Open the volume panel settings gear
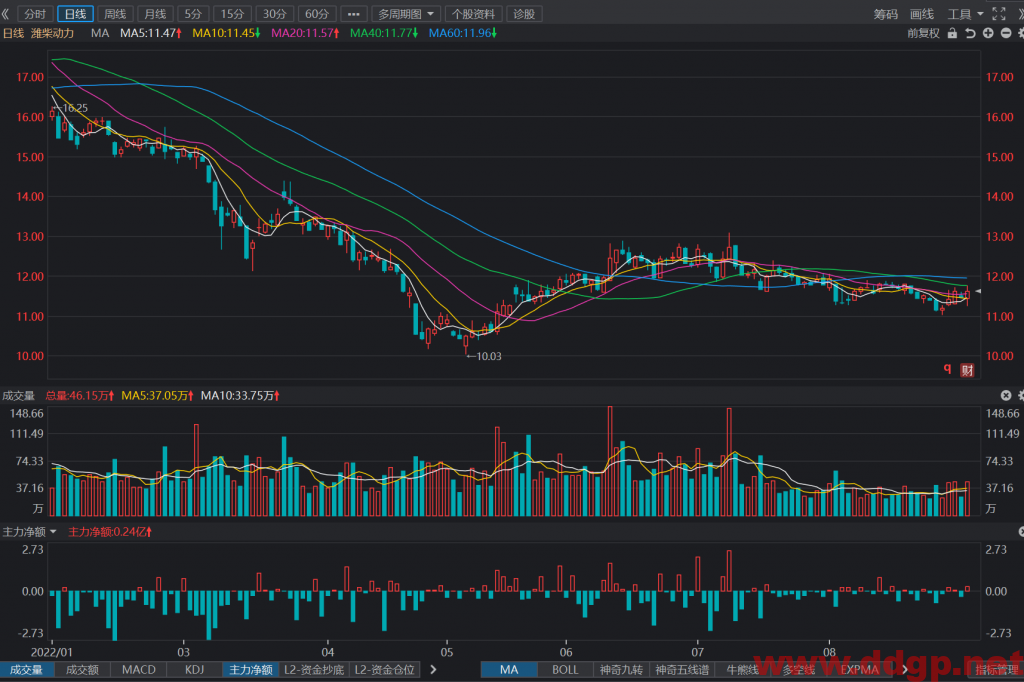Viewport: 1024px width, 682px height. 1021,395
